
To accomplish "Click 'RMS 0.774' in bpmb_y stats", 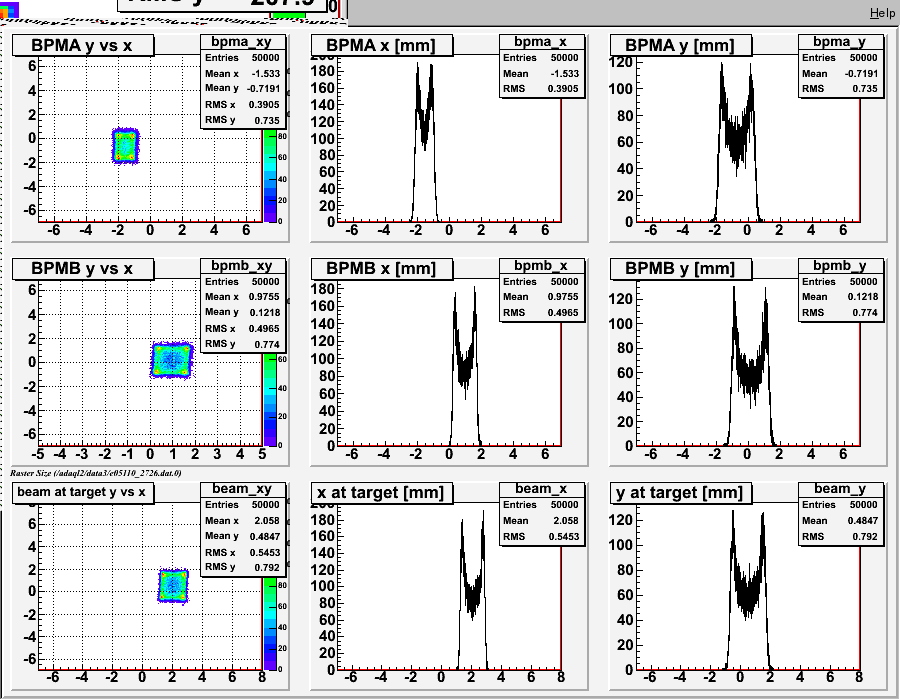I will point(841,312).
